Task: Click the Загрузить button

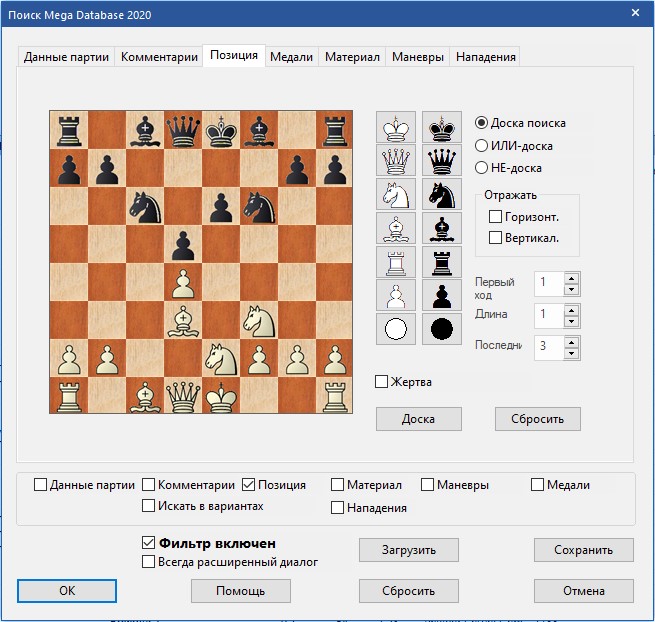Action: coord(409,550)
